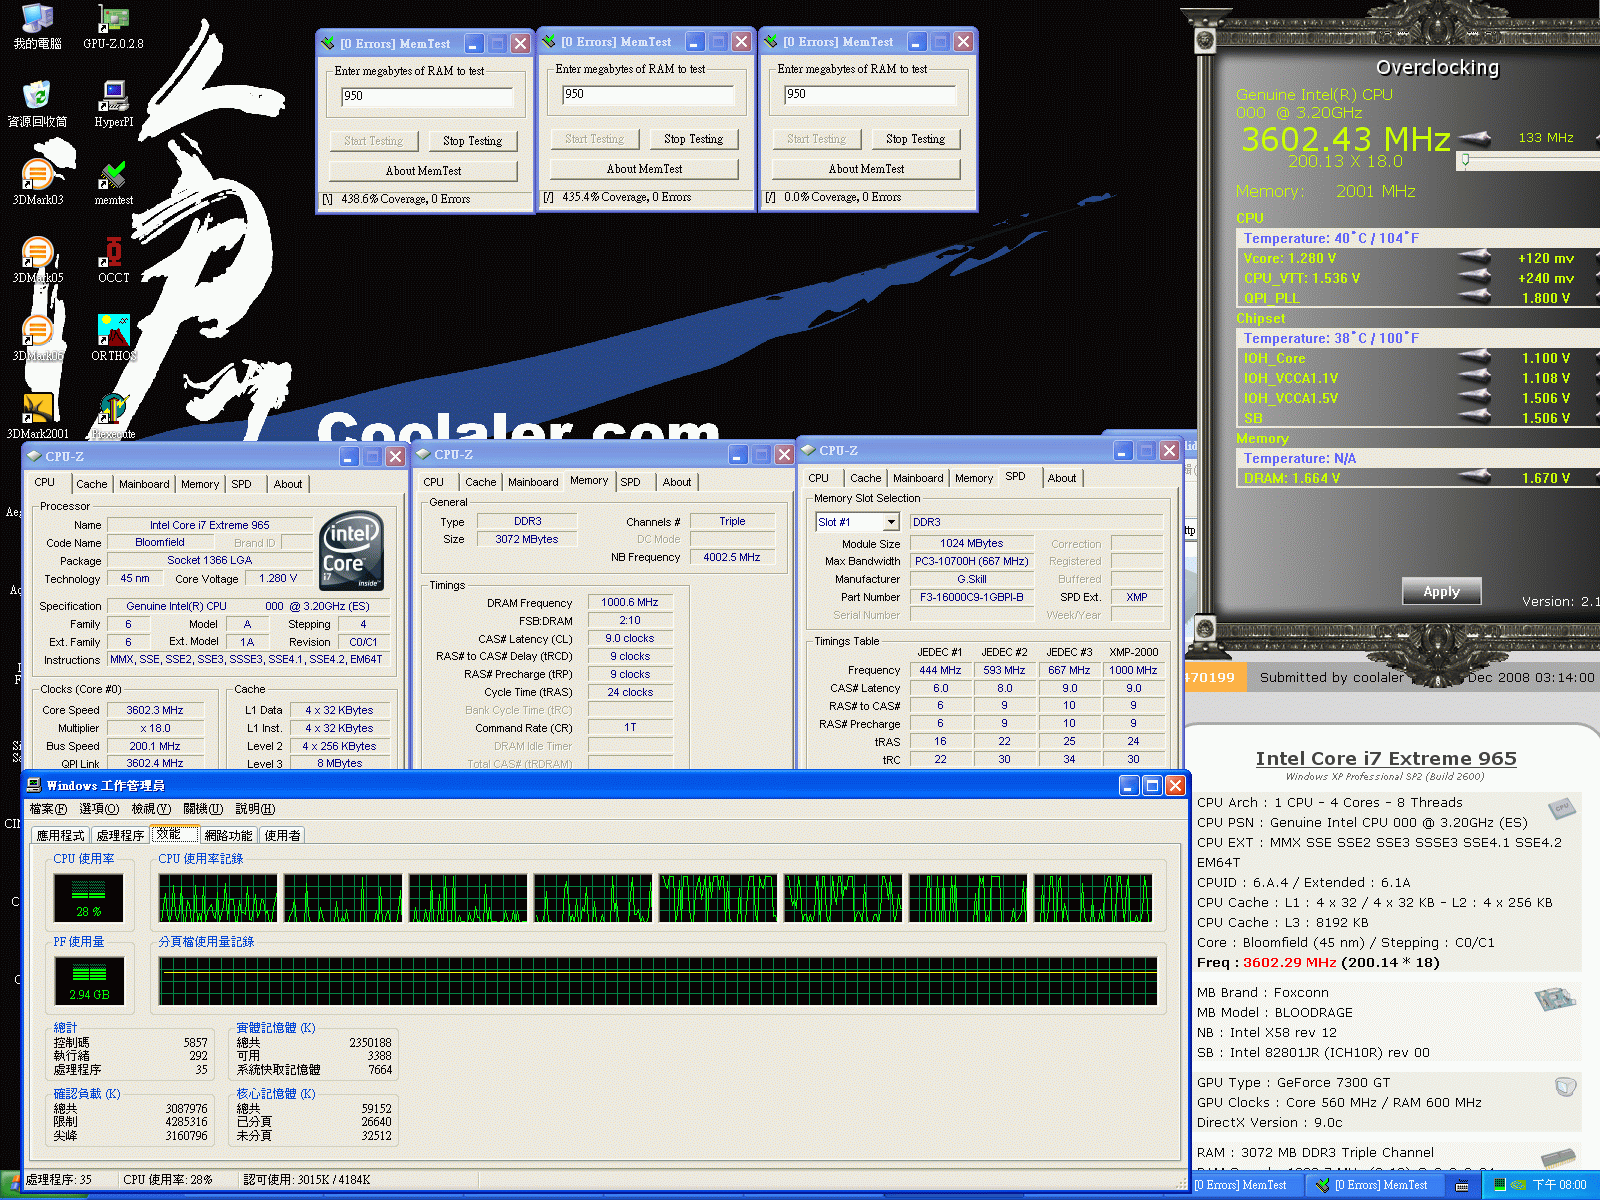Viewport: 1600px width, 1200px height.
Task: Click the keyboard language icon in taskbar
Action: pyautogui.click(x=1462, y=1185)
